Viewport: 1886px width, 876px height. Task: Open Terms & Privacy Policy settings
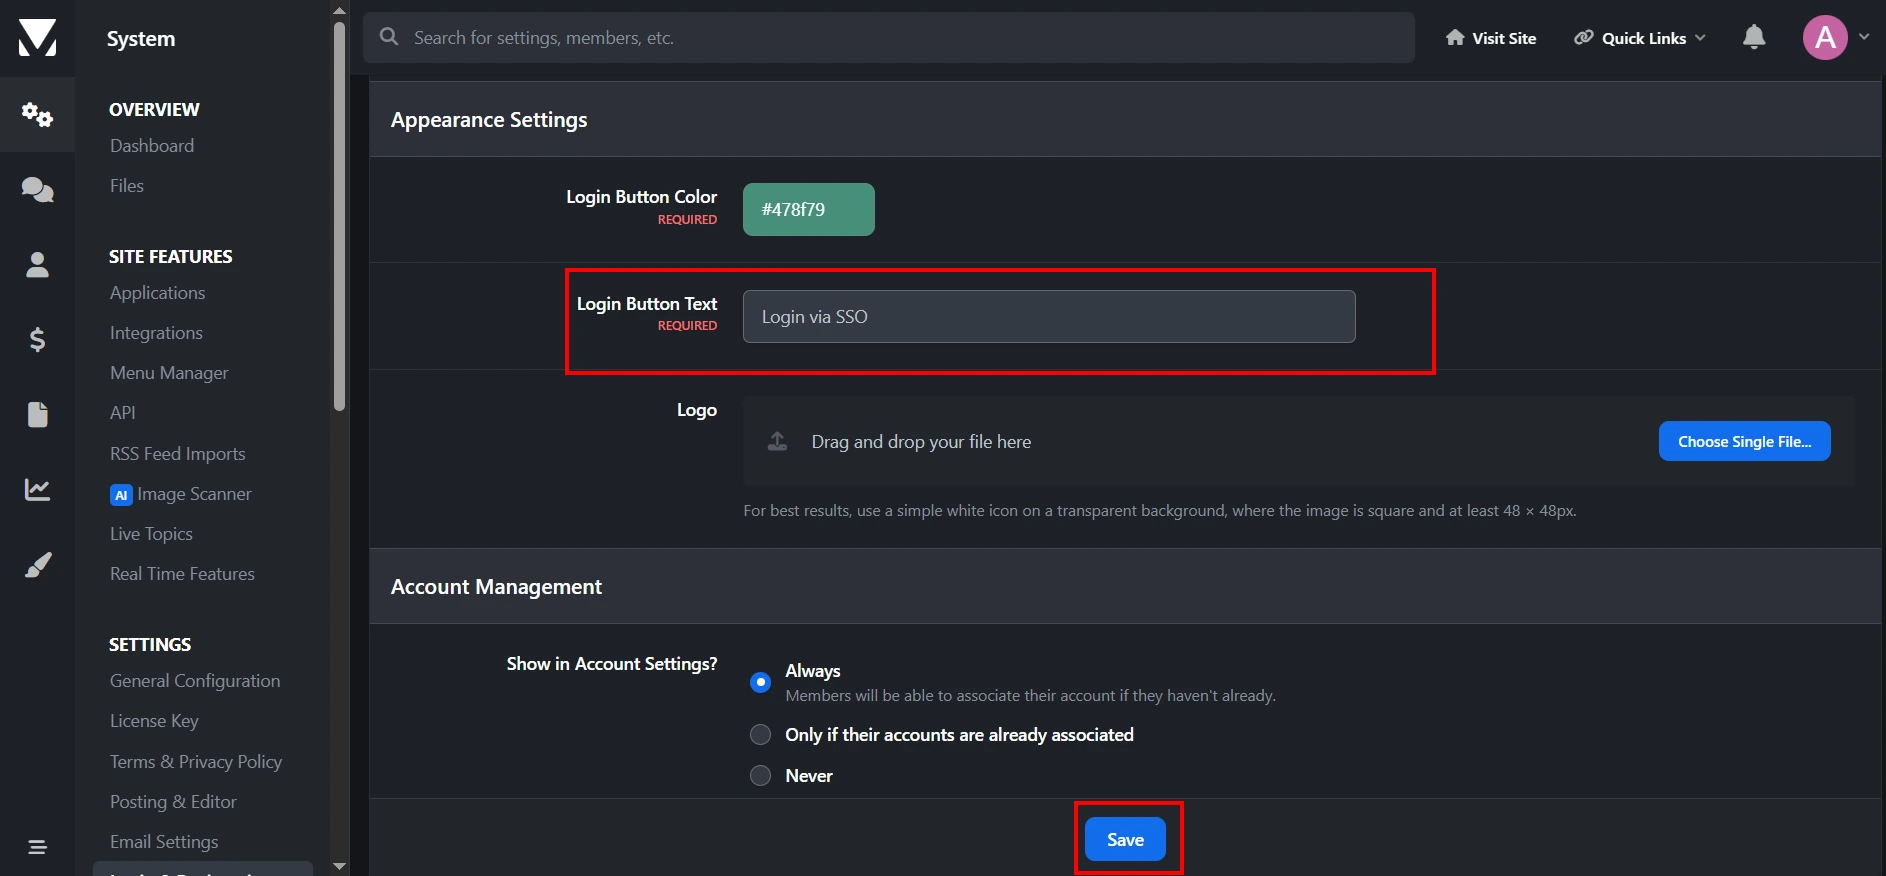(x=196, y=762)
